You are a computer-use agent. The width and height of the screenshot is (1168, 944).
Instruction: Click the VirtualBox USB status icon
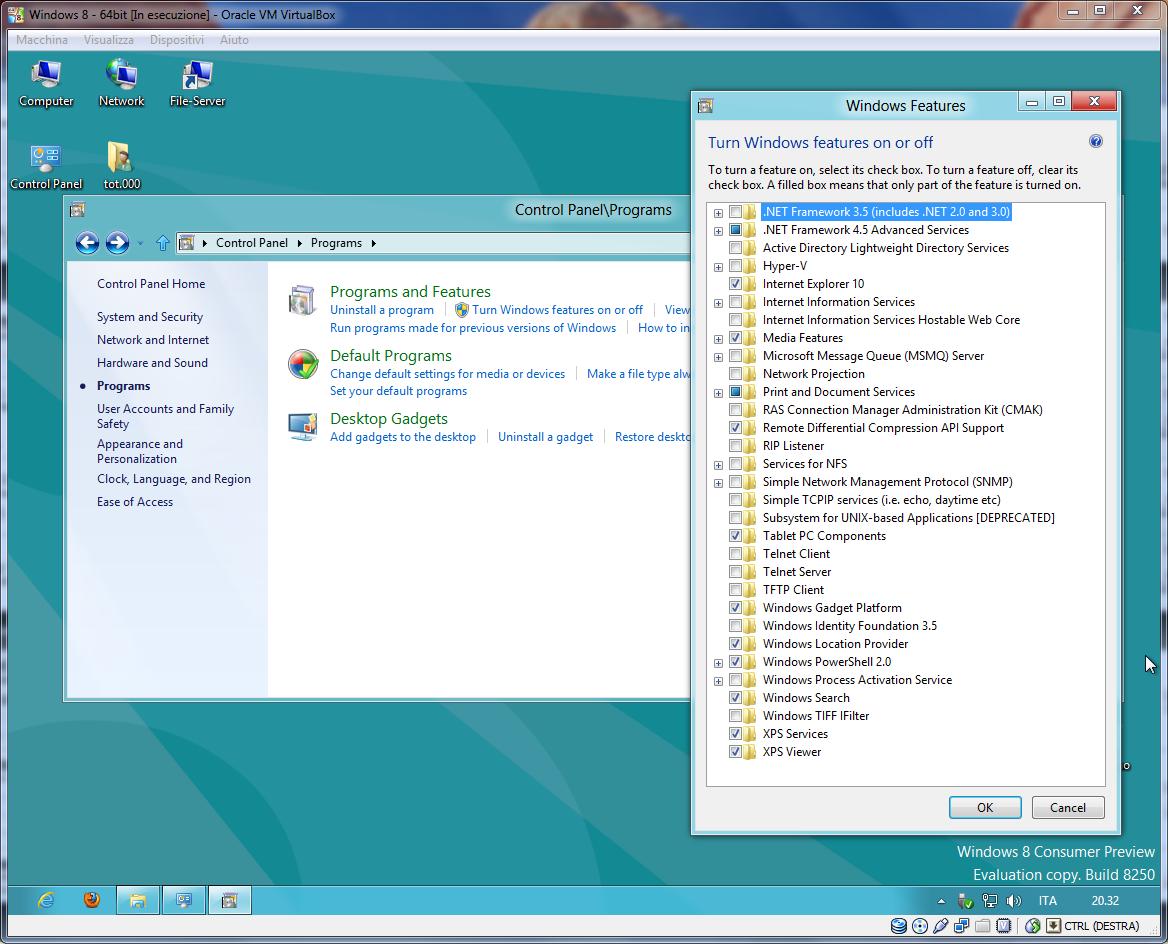(941, 926)
